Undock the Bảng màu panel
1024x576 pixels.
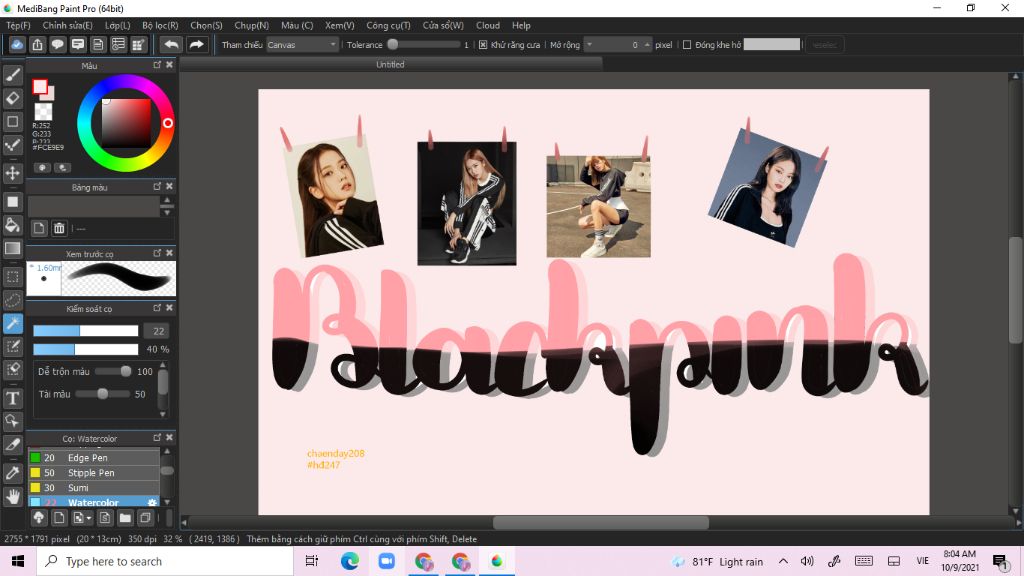coord(157,186)
